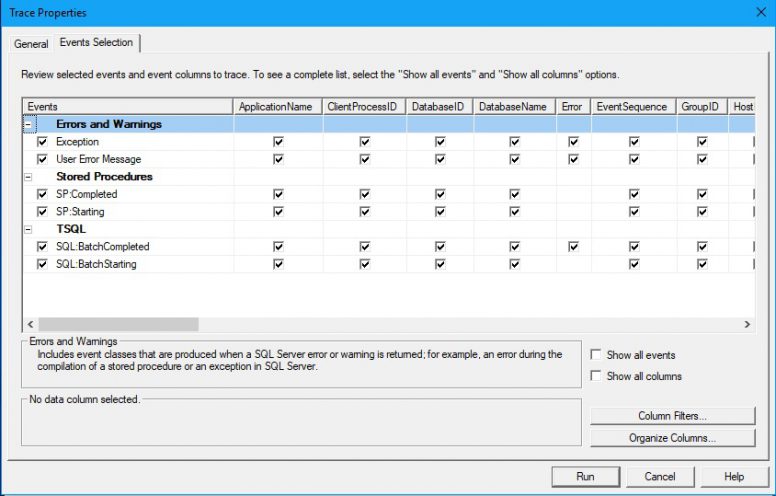This screenshot has height=496, width=776.
Task: Select the Events Selection tab
Action: point(97,43)
